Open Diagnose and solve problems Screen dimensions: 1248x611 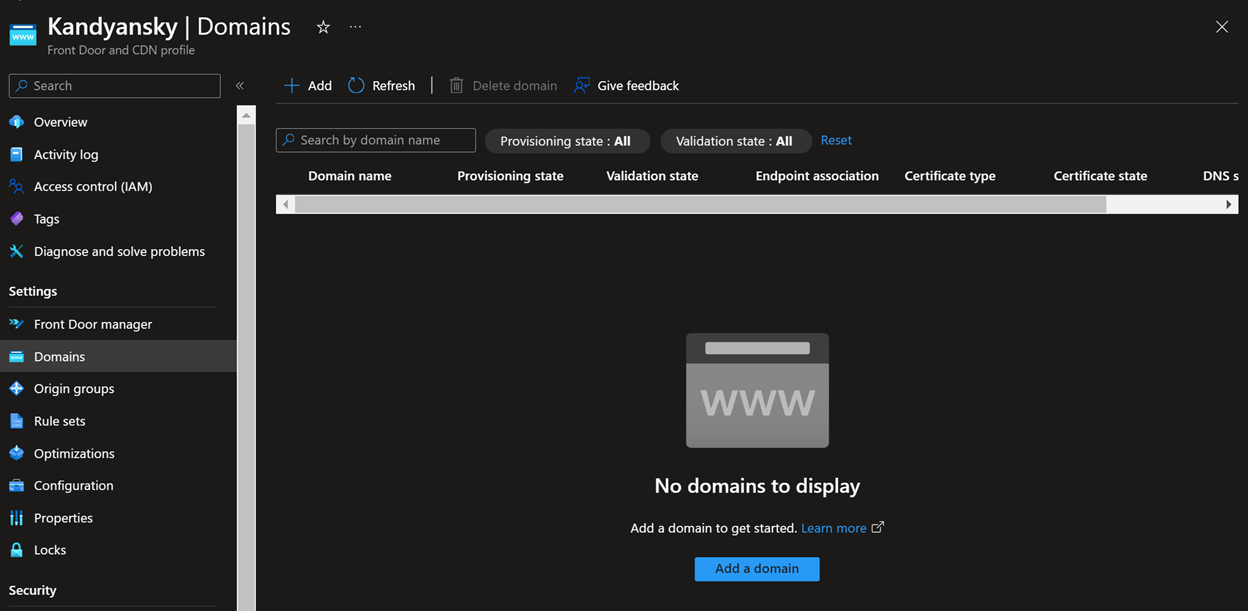tap(118, 251)
